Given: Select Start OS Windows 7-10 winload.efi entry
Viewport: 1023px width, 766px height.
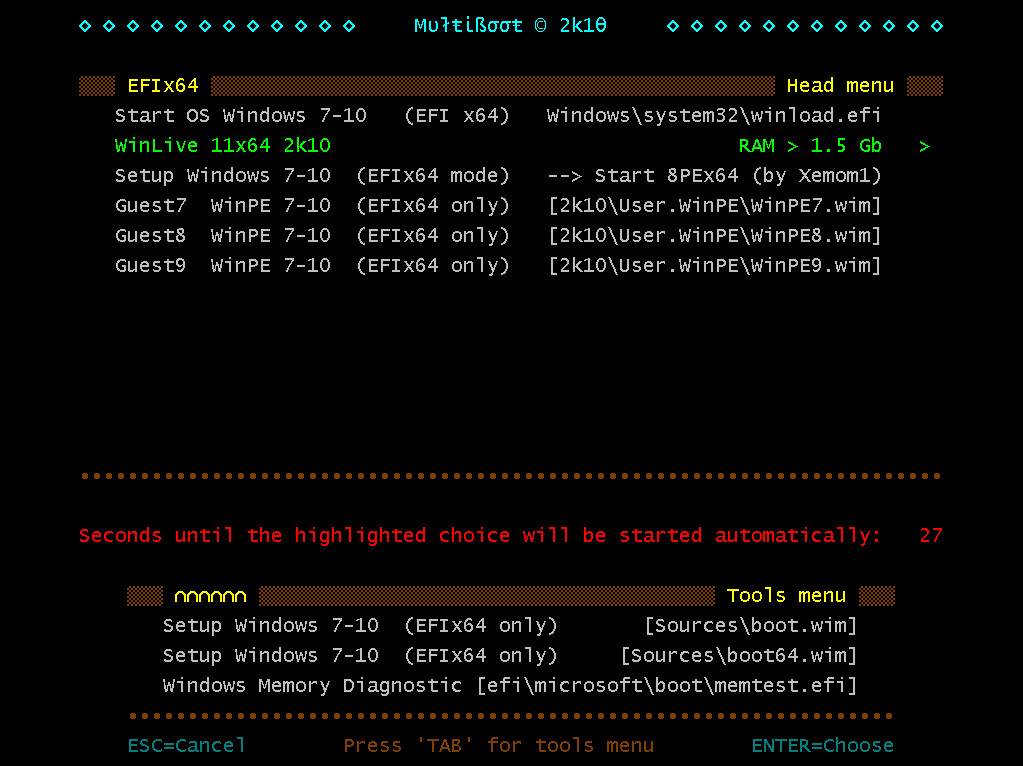Looking at the screenshot, I should (x=498, y=115).
